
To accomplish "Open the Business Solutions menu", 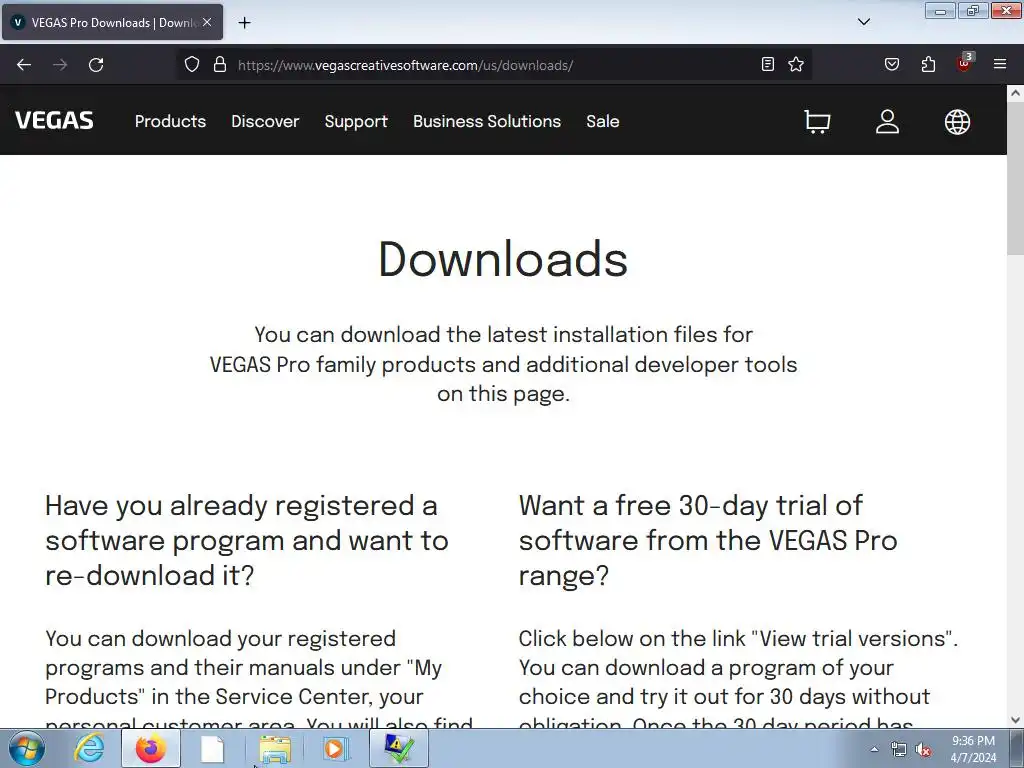I will (487, 121).
